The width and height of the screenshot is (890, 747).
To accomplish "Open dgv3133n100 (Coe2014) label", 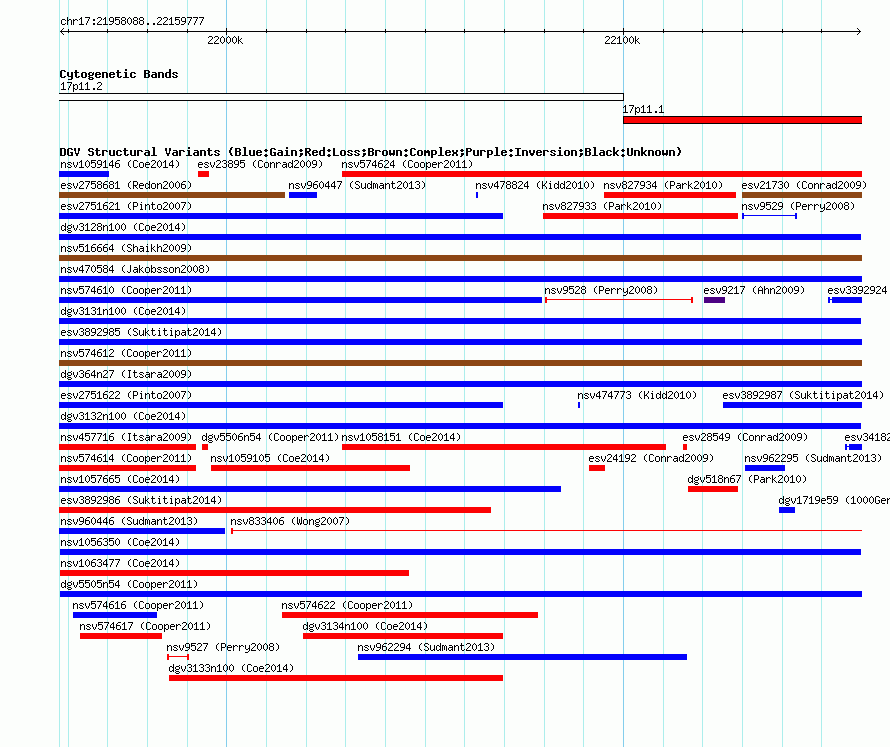I will [232, 669].
